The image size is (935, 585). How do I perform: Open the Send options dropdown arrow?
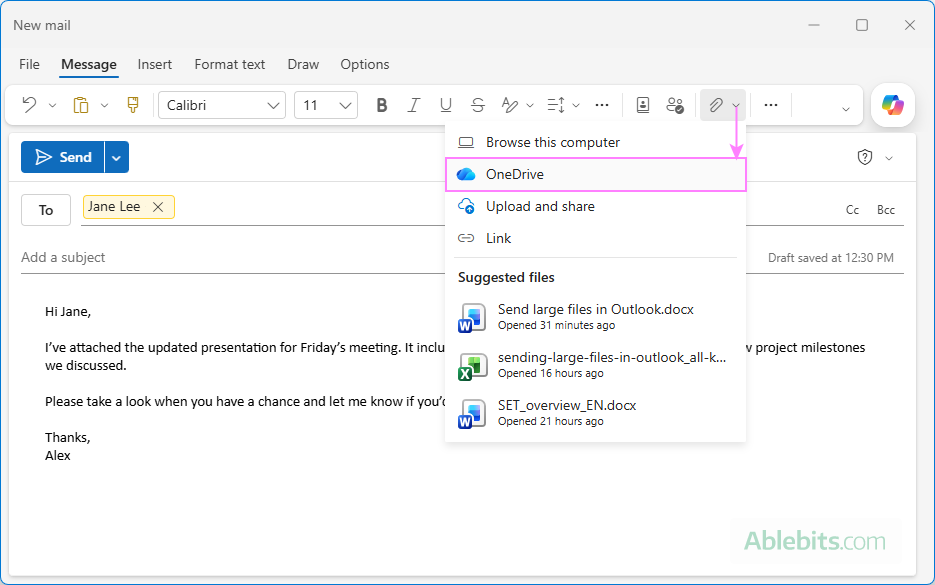(117, 157)
